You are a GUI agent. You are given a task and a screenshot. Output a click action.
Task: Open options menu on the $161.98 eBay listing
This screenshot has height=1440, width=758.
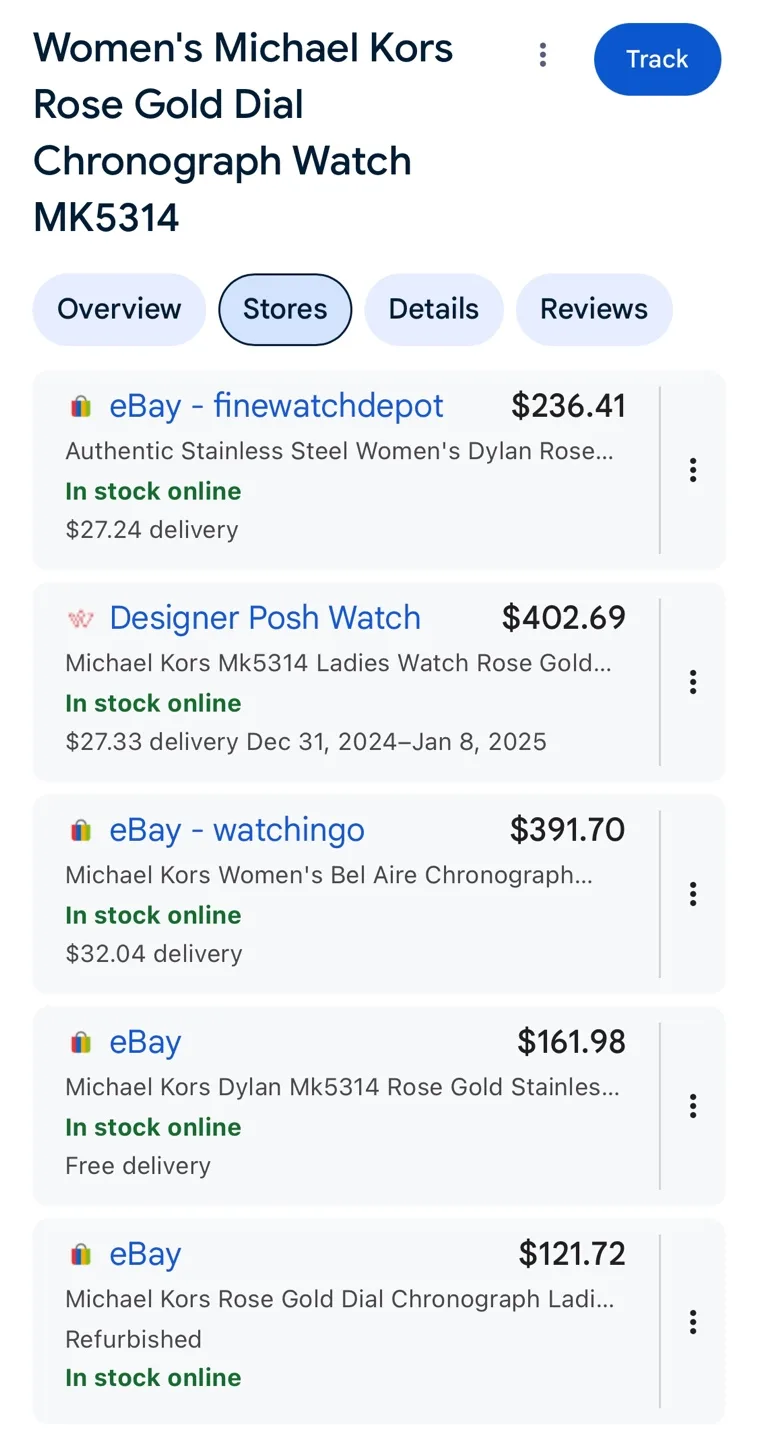(692, 1106)
